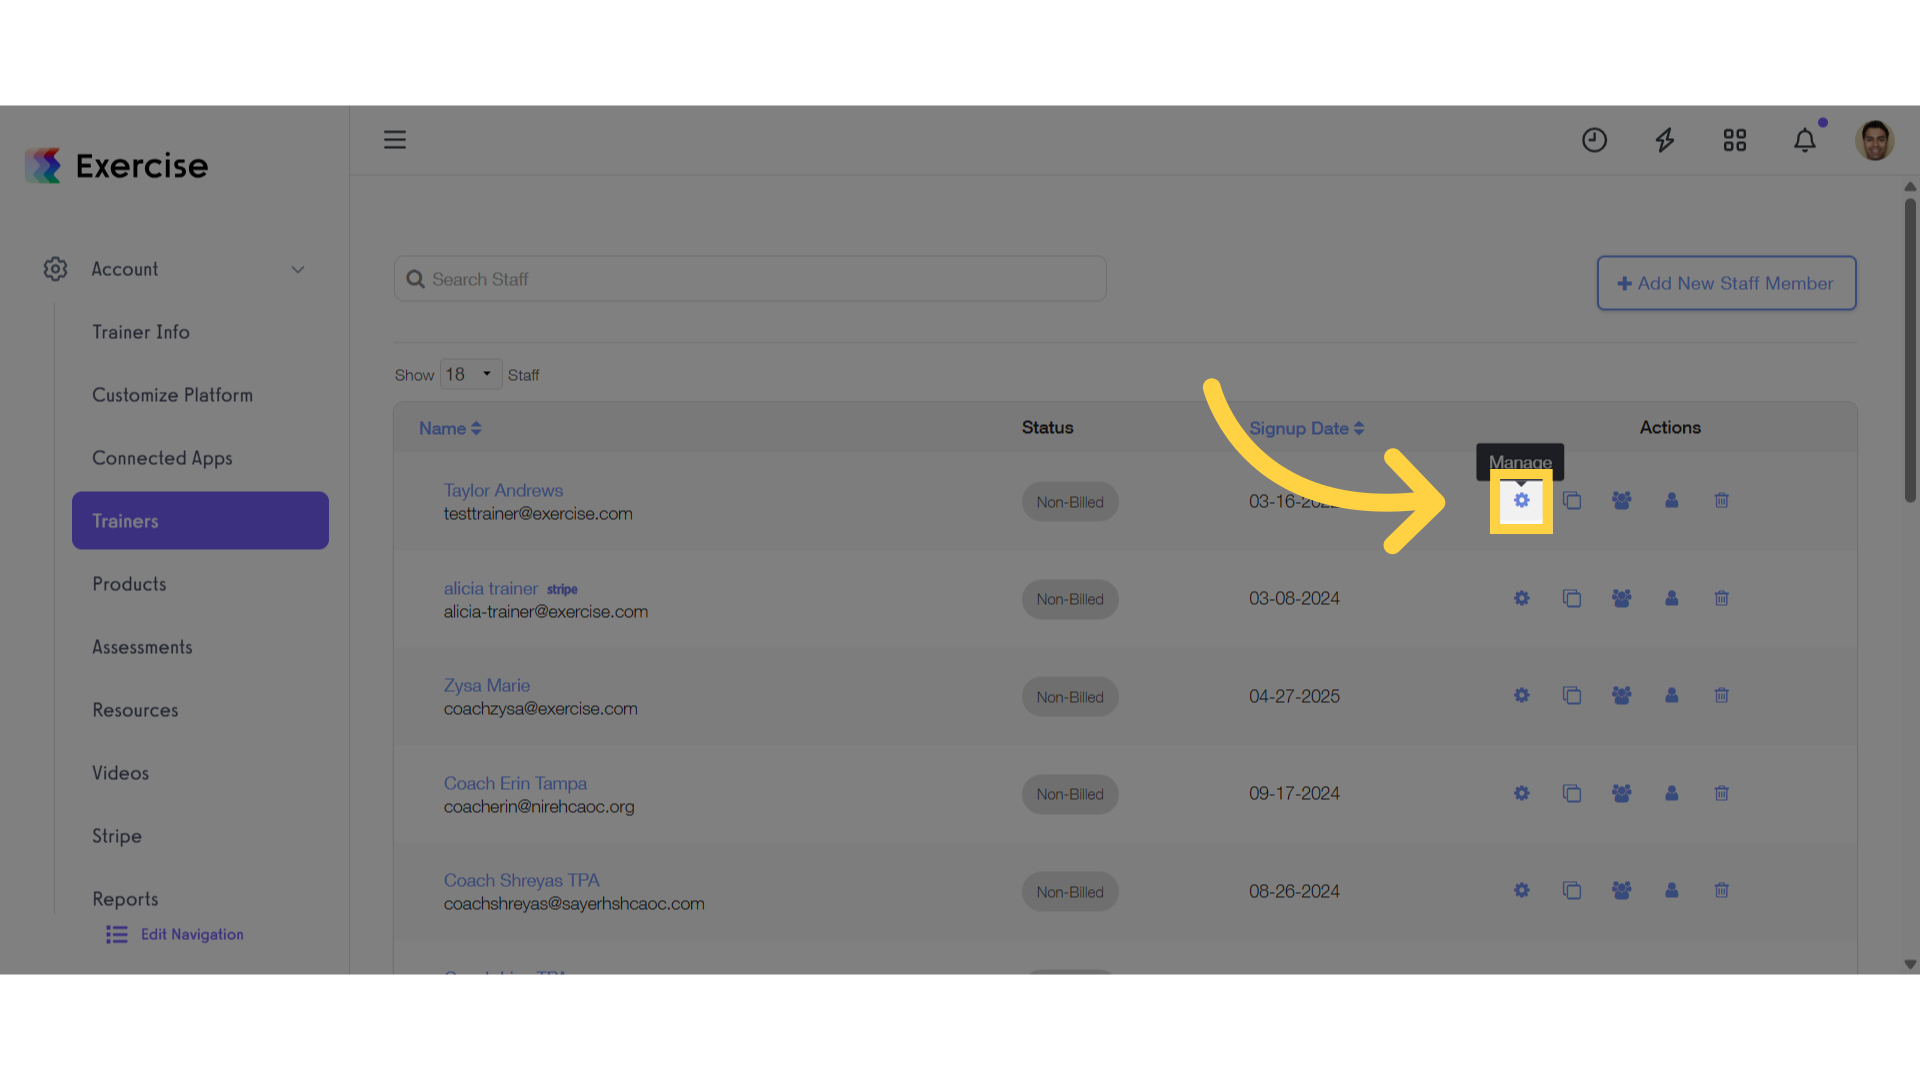This screenshot has height=1080, width=1920.
Task: Toggle the hamburger sidebar menu
Action: (395, 139)
